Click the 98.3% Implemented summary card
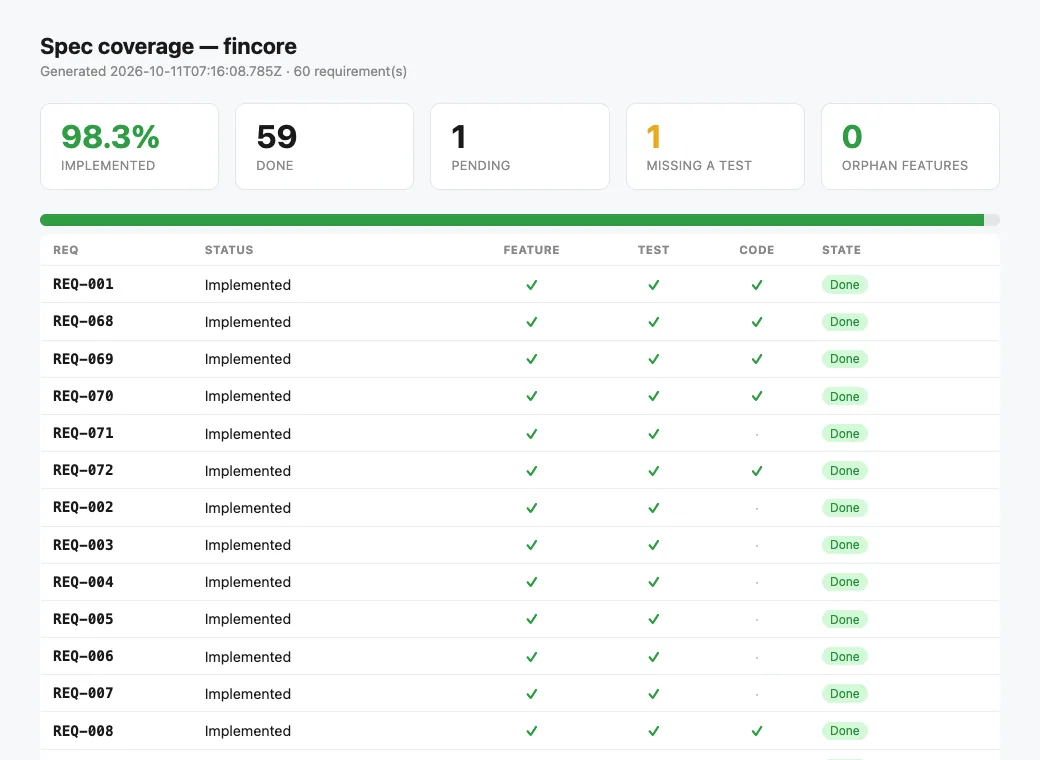The image size is (1040, 760). (129, 147)
